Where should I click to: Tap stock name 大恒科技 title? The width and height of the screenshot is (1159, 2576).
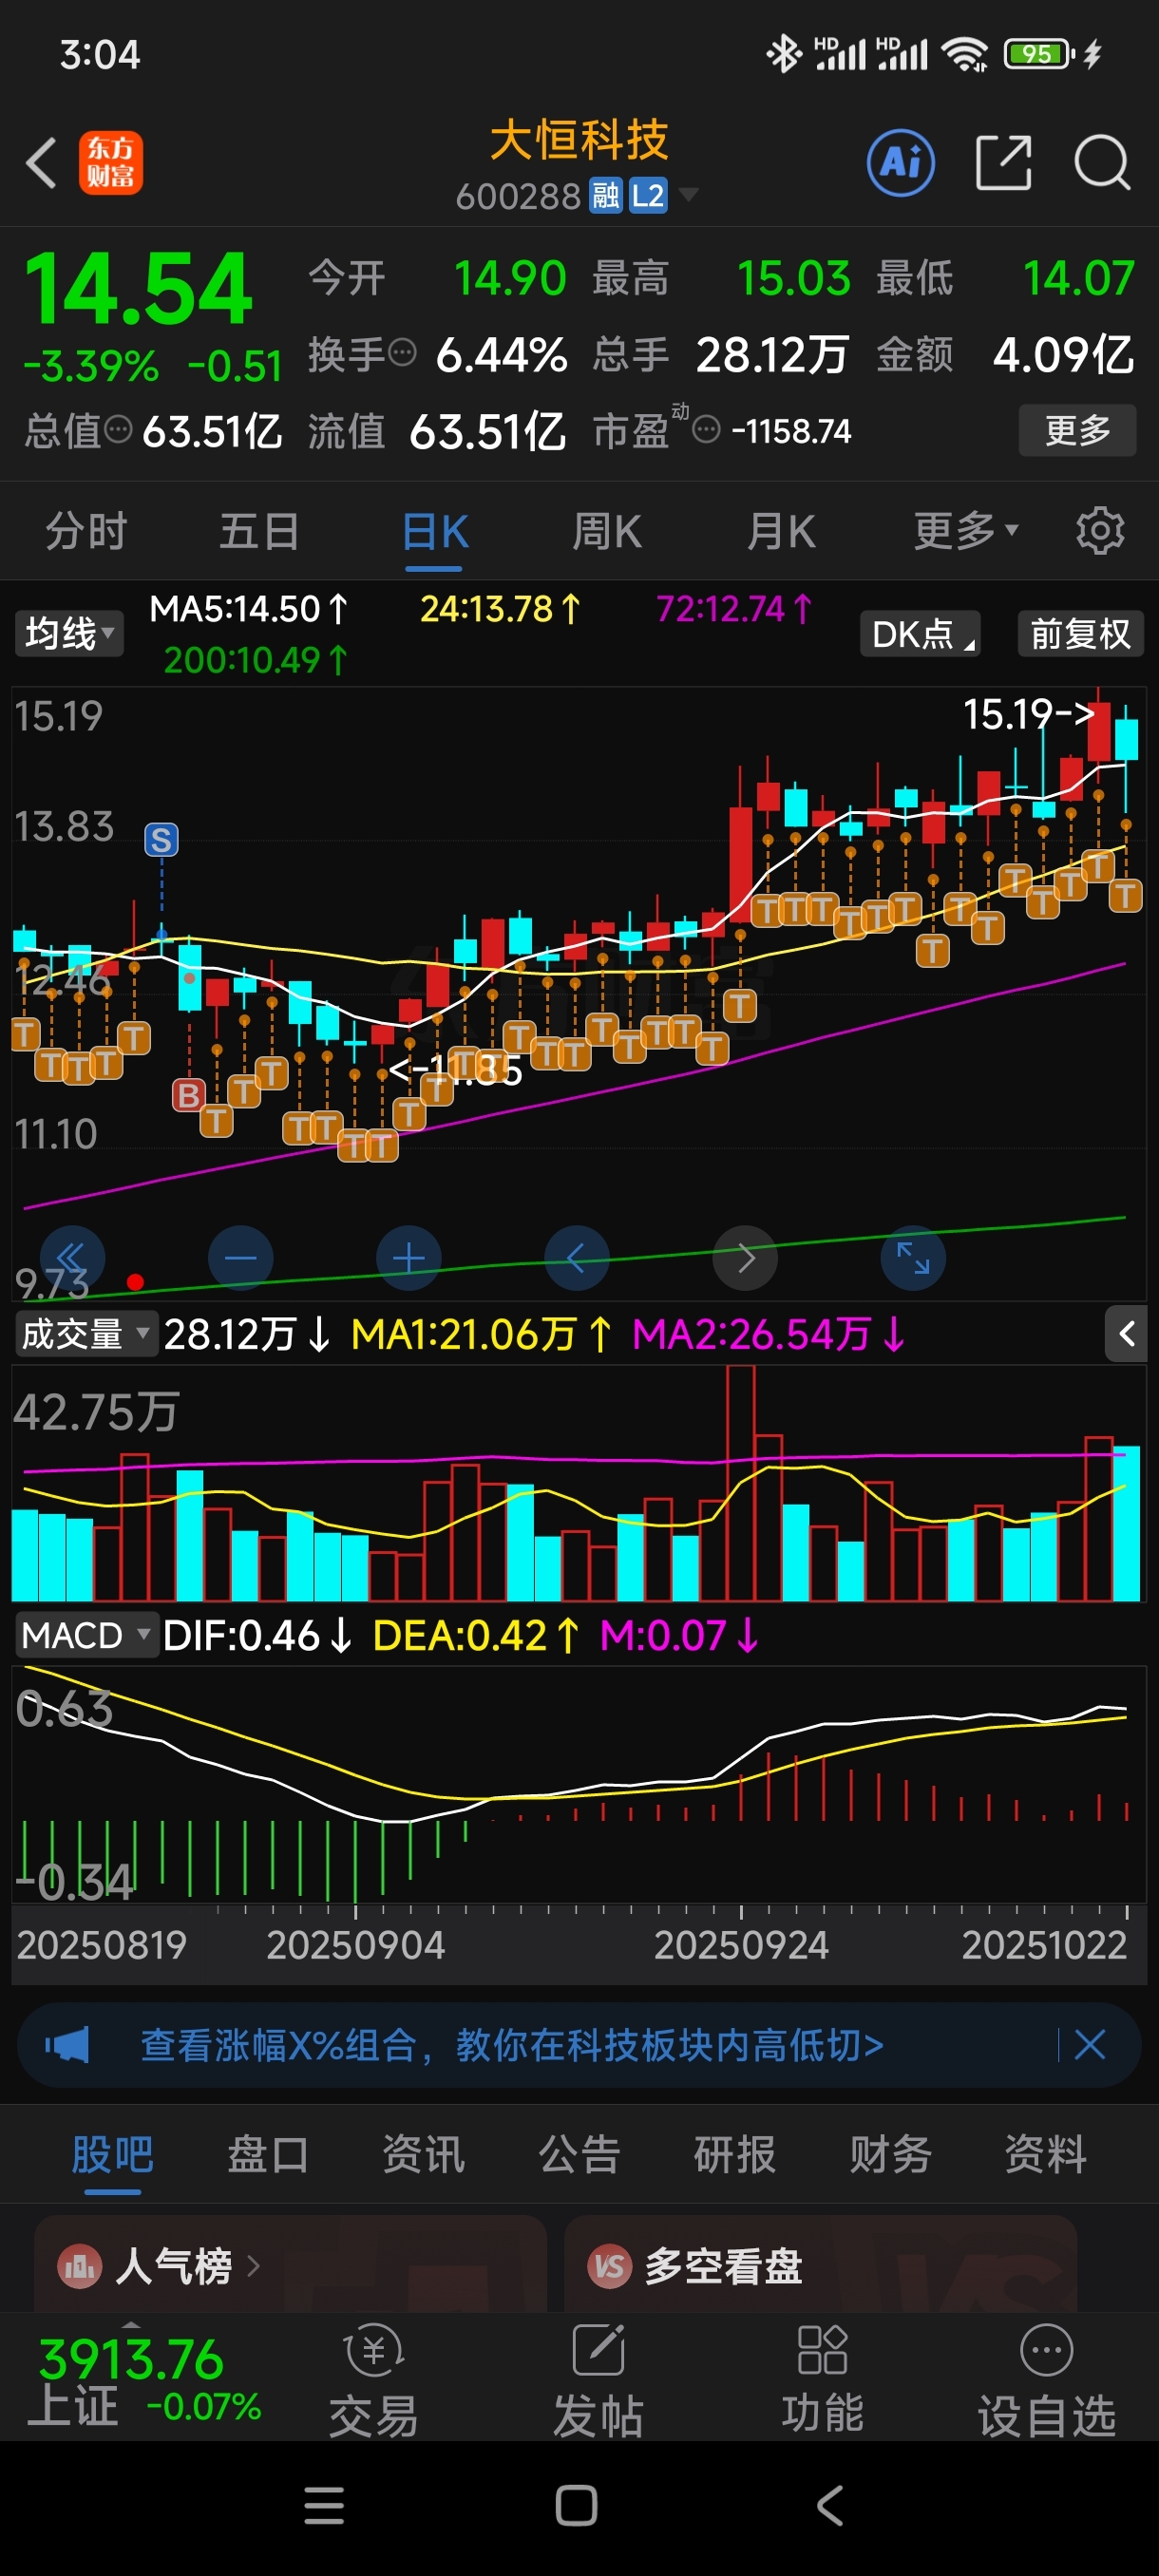(579, 140)
